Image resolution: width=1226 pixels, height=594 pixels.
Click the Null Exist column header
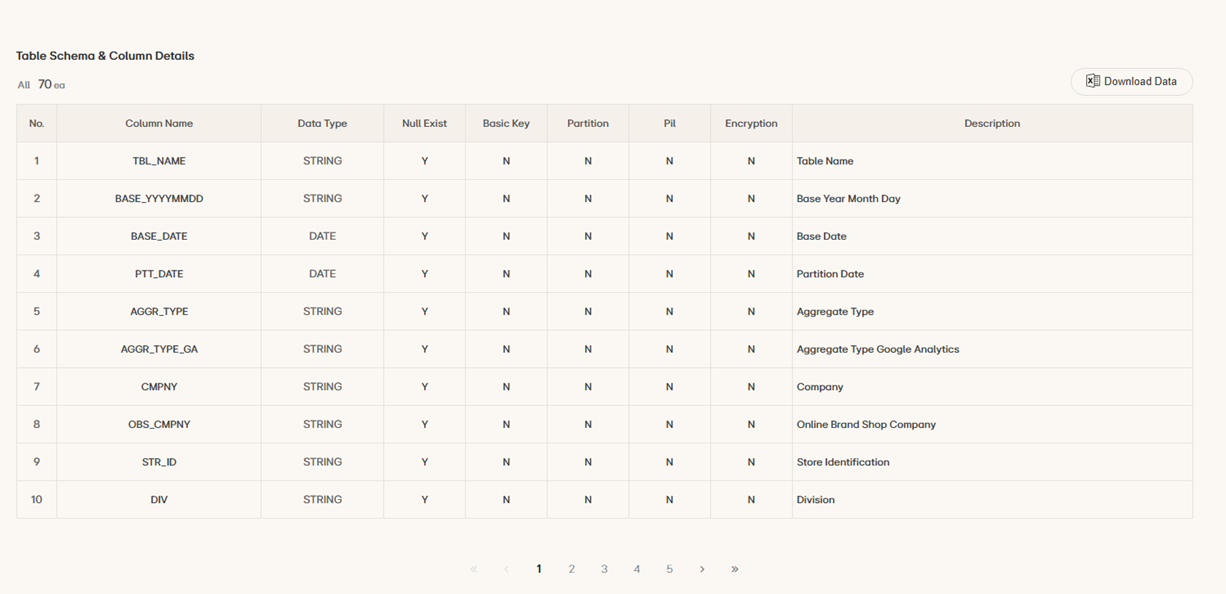(424, 124)
